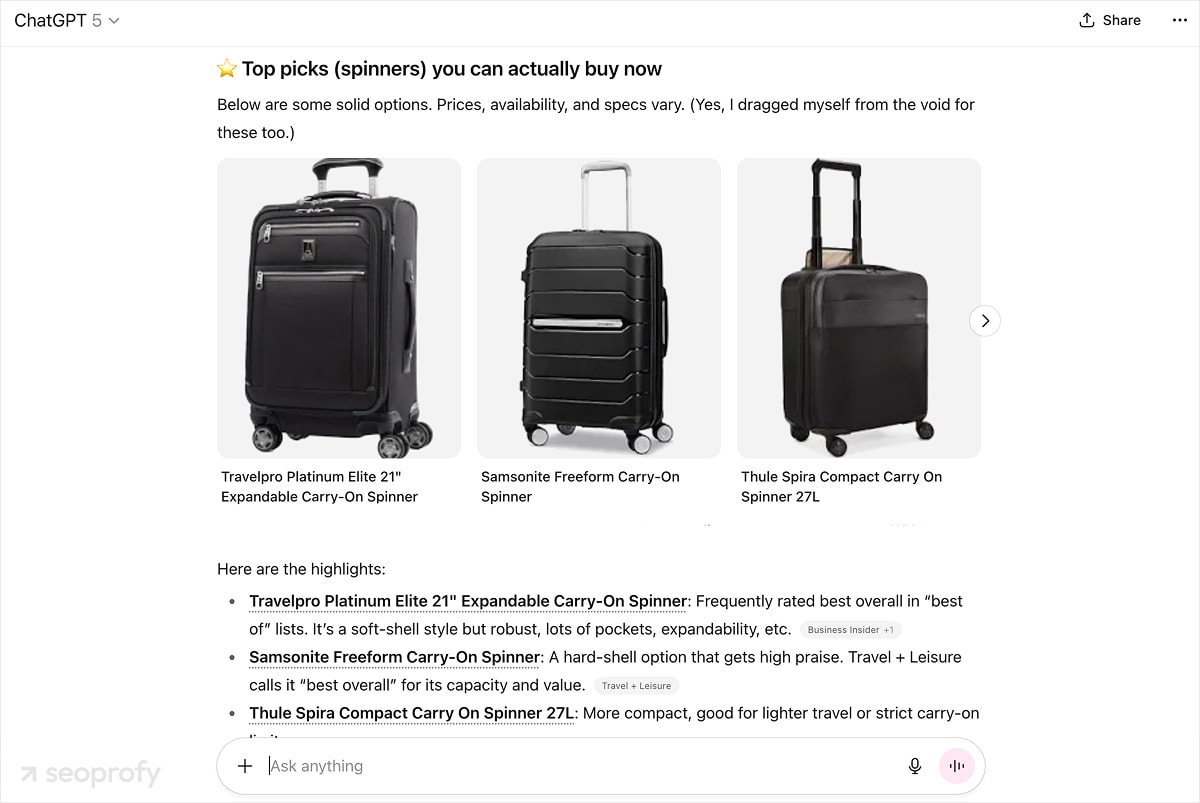Viewport: 1200px width, 803px height.
Task: Click the plus attach icon
Action: (x=245, y=766)
